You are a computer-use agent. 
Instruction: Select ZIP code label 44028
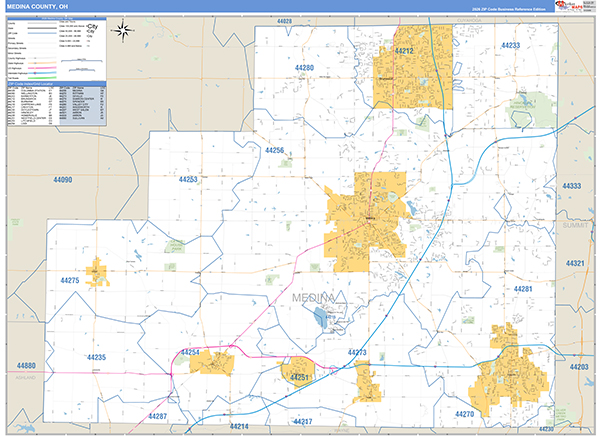coord(284,21)
